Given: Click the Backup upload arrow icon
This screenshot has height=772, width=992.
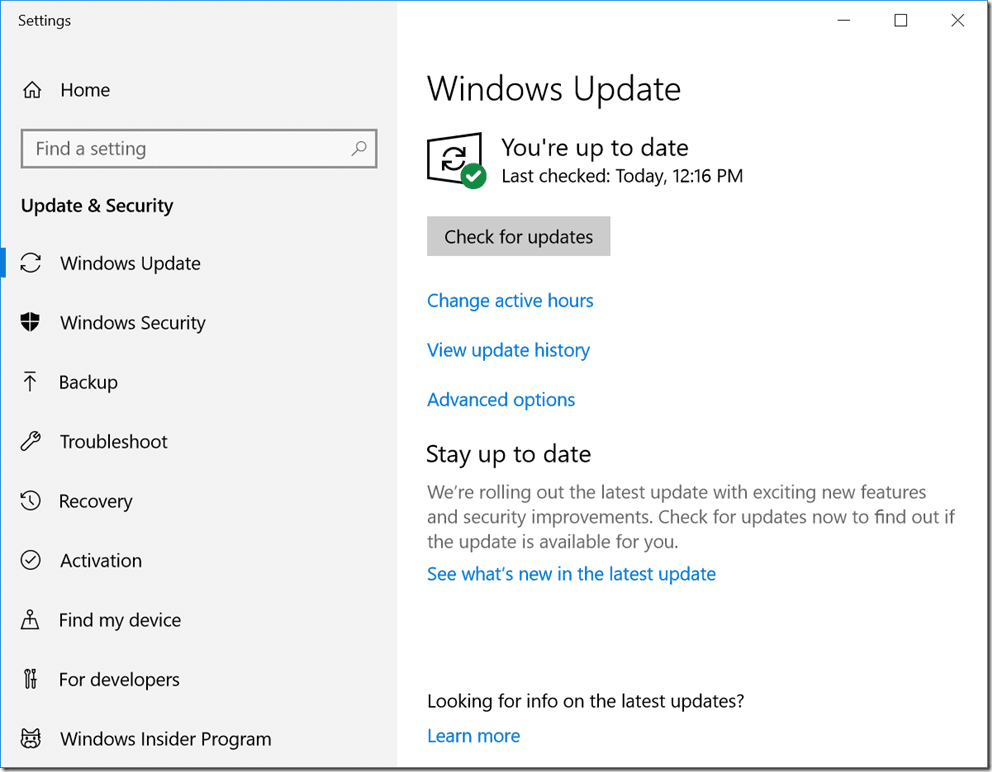Looking at the screenshot, I should pyautogui.click(x=30, y=382).
